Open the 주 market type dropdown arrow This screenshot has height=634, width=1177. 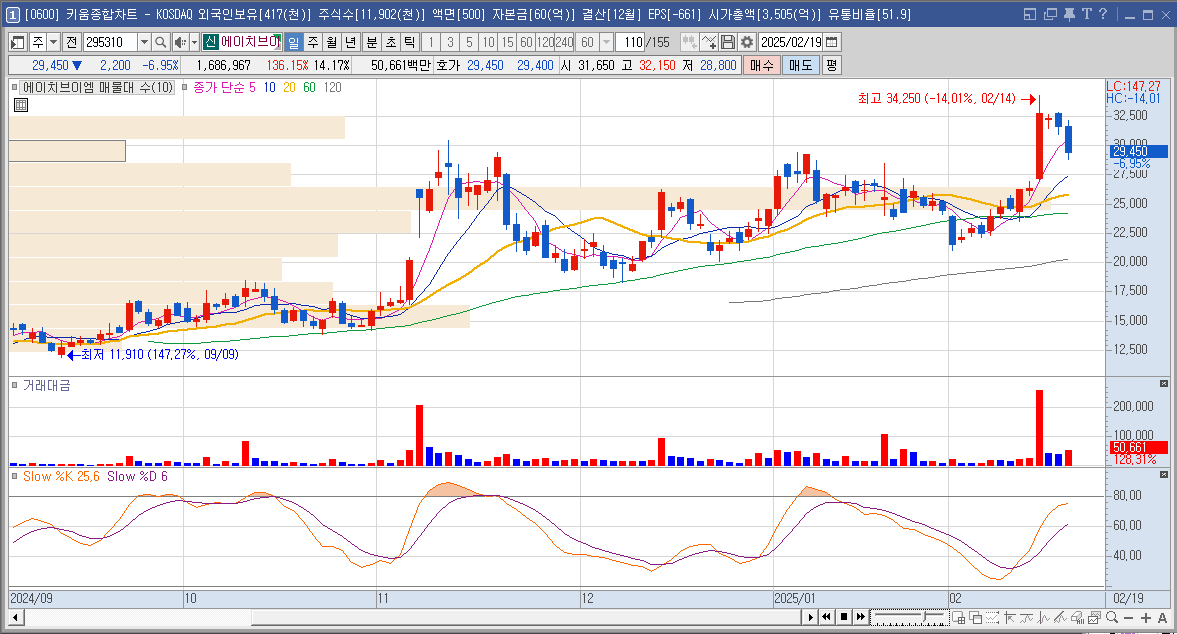(x=53, y=42)
